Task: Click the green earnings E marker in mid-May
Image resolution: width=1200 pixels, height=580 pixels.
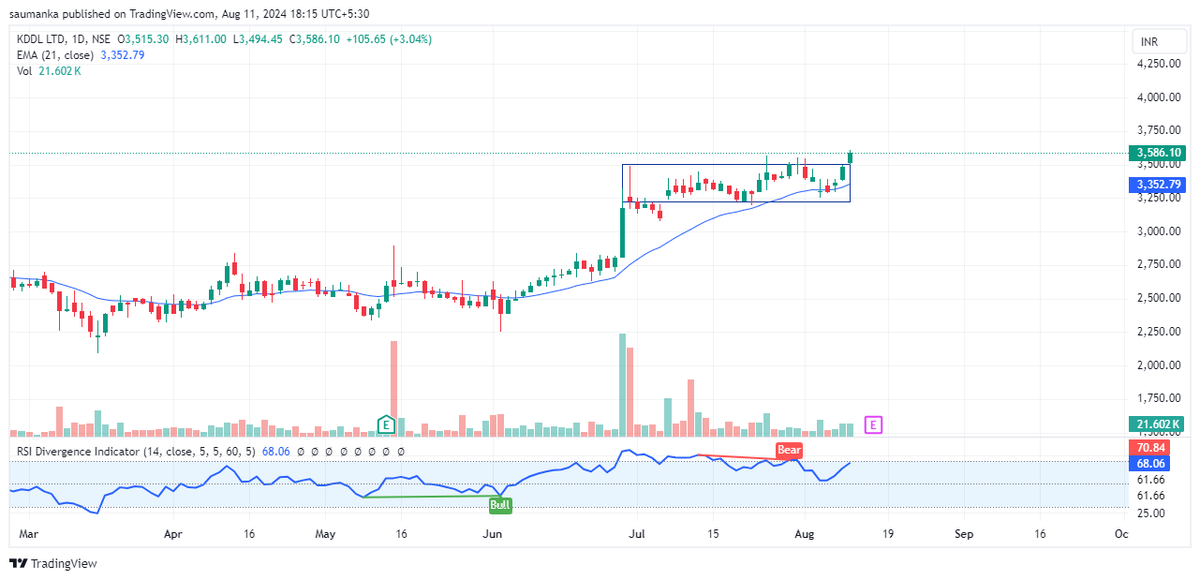Action: click(385, 425)
